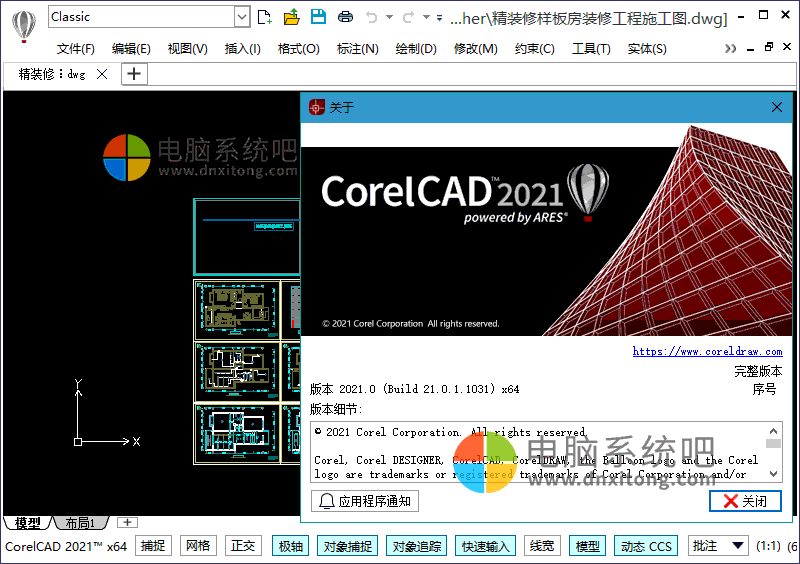
Task: Minimize the inner document window
Action: point(750,49)
